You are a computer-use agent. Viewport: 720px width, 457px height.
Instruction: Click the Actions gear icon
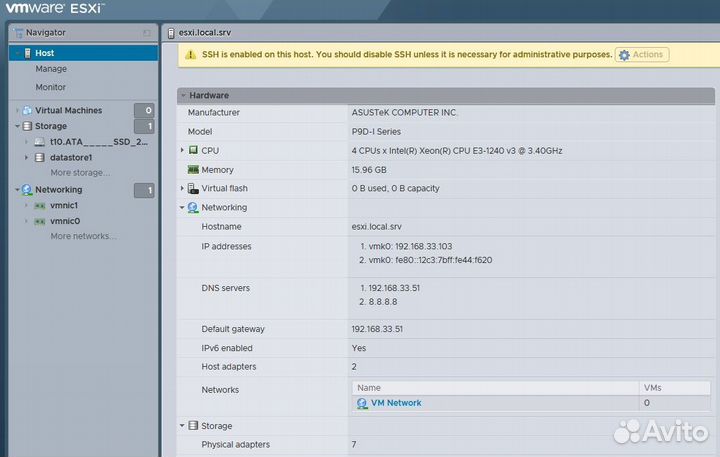click(624, 55)
